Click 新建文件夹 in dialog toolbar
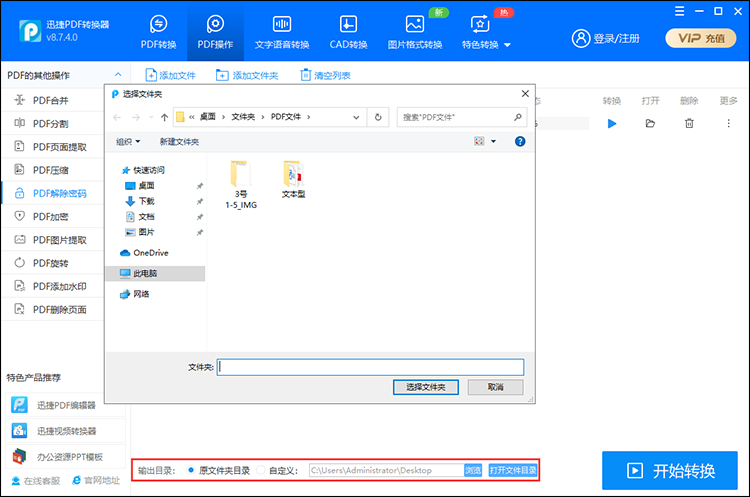 pyautogui.click(x=179, y=142)
